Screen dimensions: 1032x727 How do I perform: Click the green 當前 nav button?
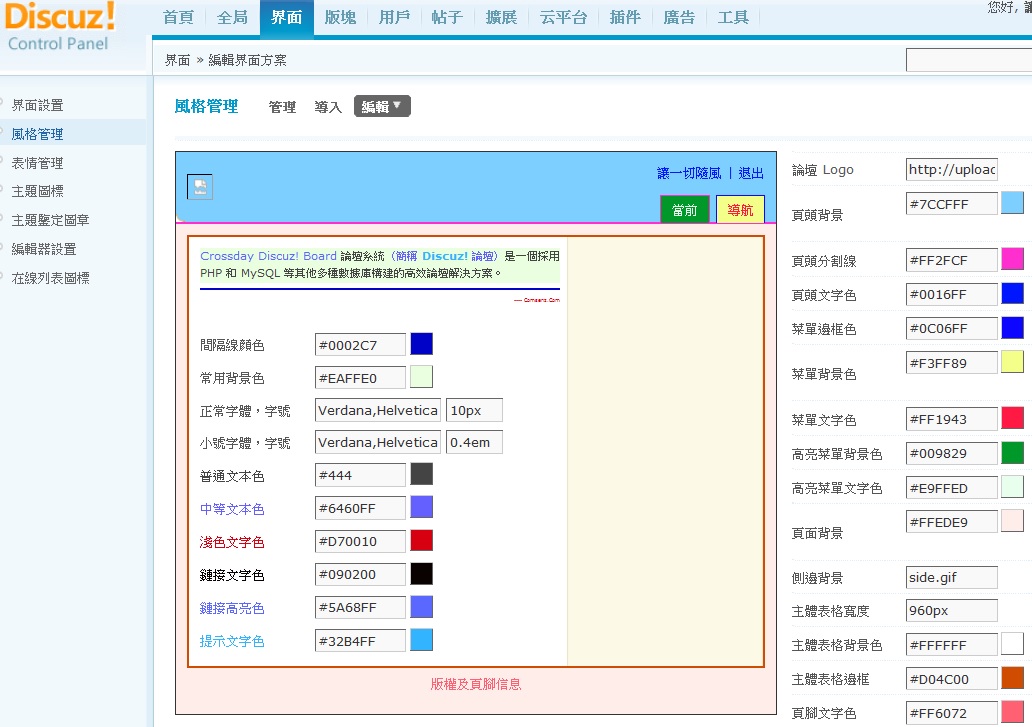(684, 210)
